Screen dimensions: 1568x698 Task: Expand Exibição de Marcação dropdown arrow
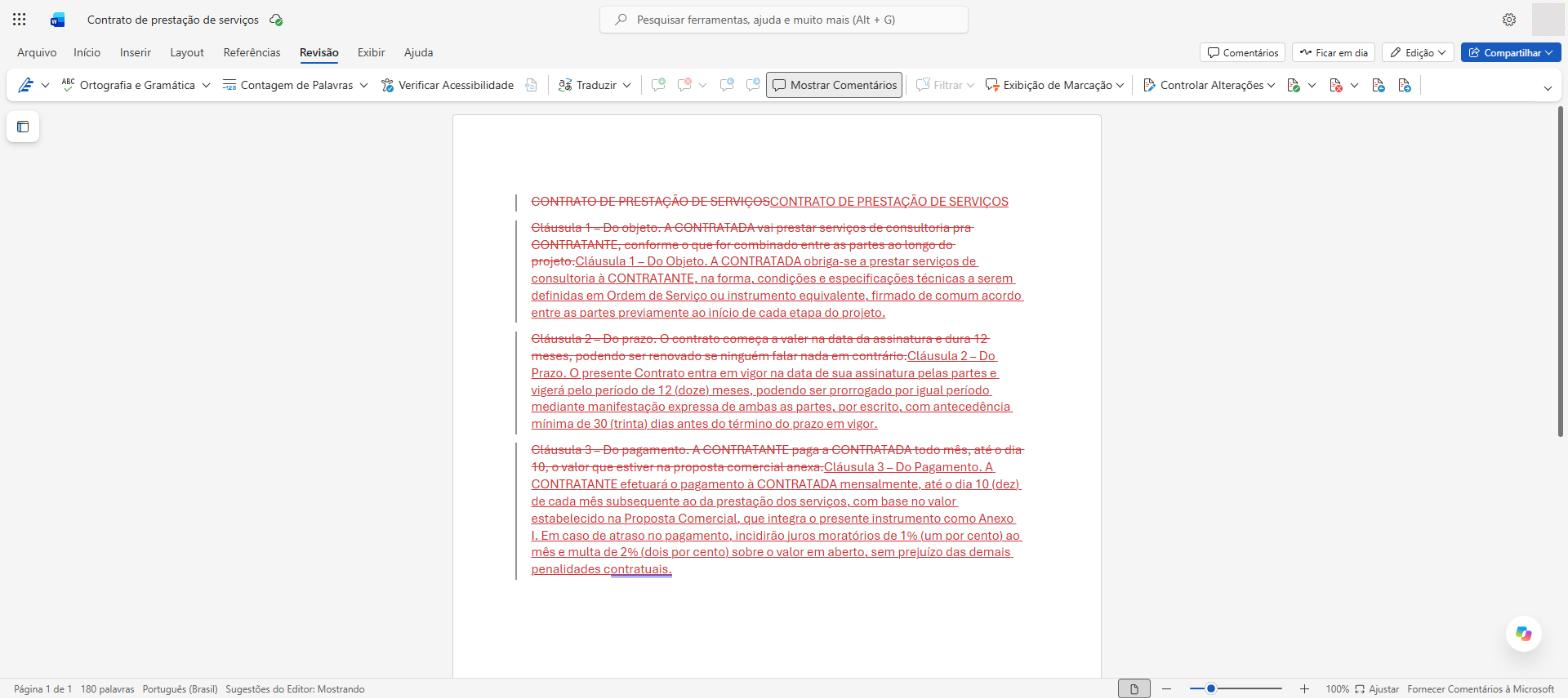click(x=1120, y=85)
